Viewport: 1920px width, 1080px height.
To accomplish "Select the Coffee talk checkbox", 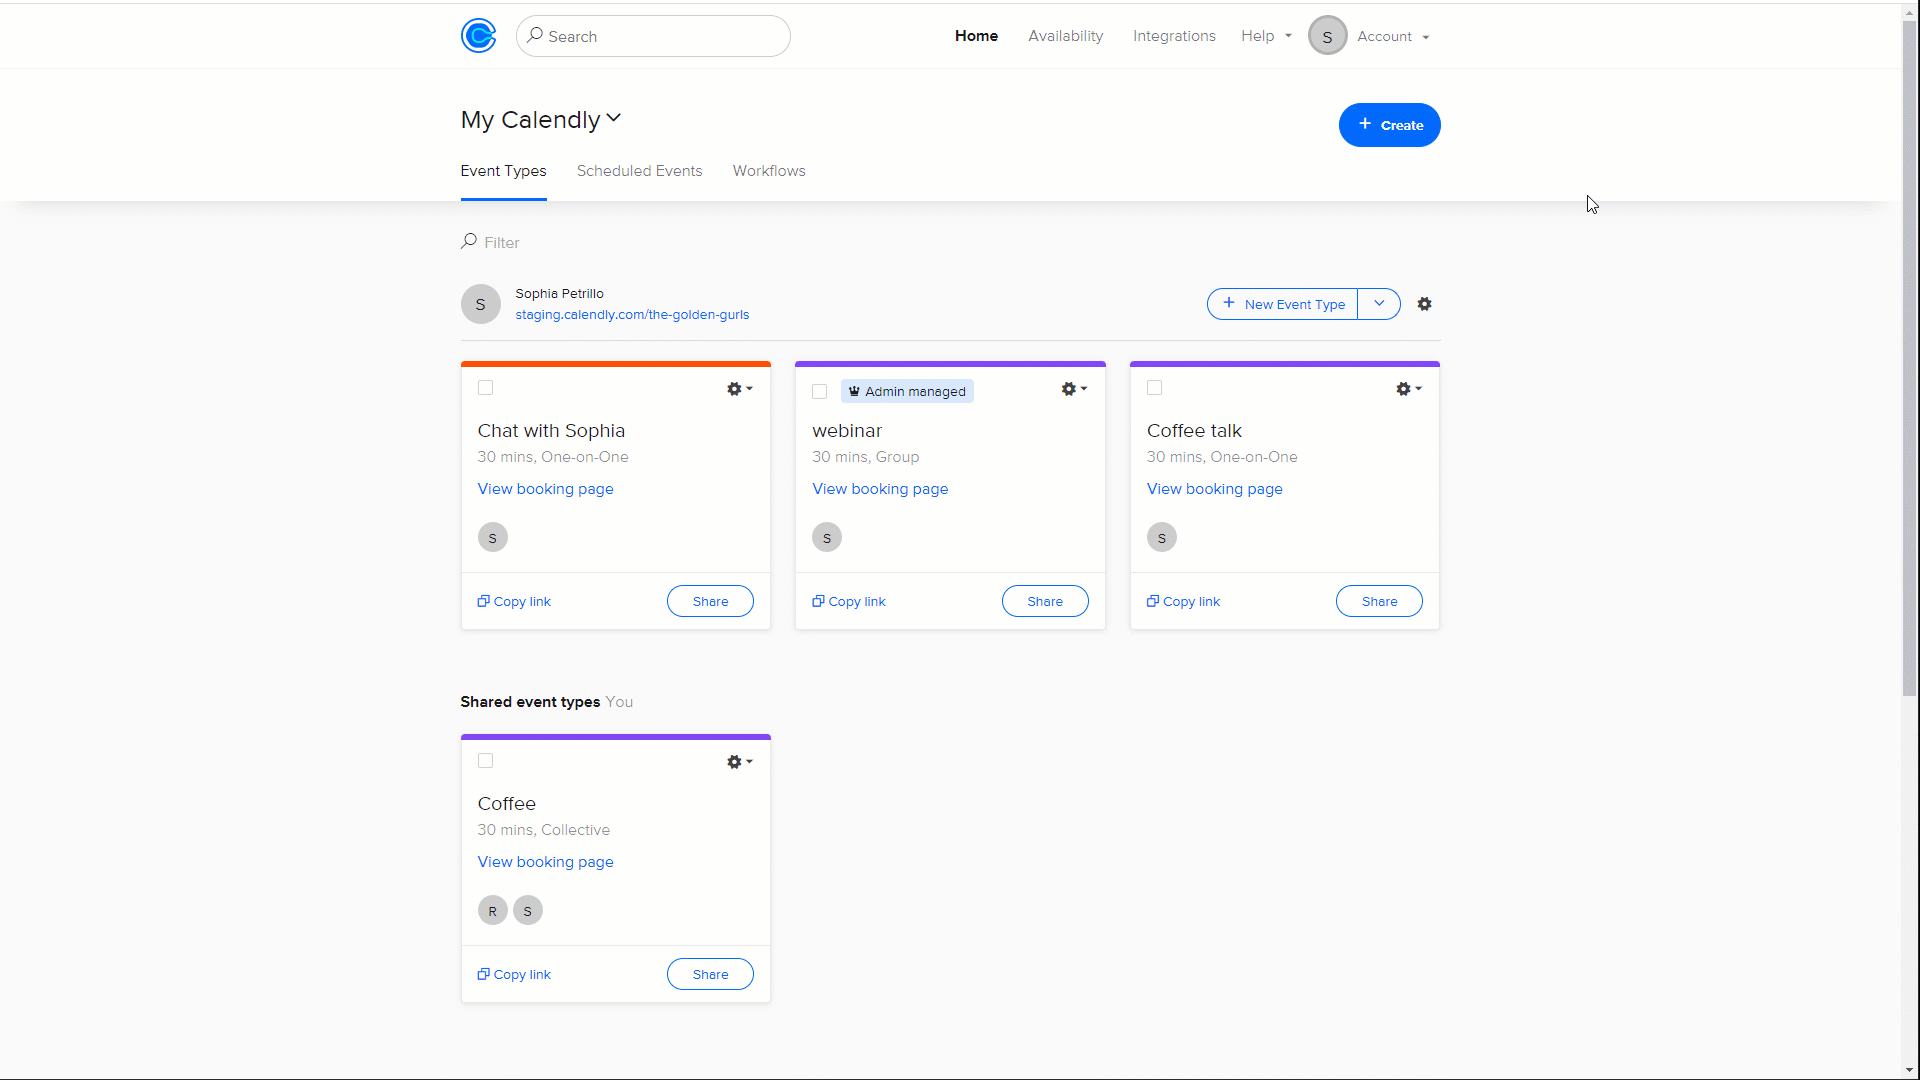I will click(1154, 388).
